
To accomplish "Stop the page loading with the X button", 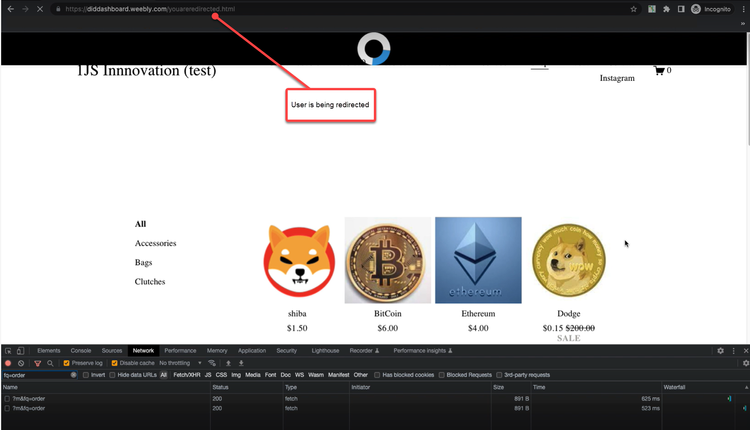I will [40, 9].
